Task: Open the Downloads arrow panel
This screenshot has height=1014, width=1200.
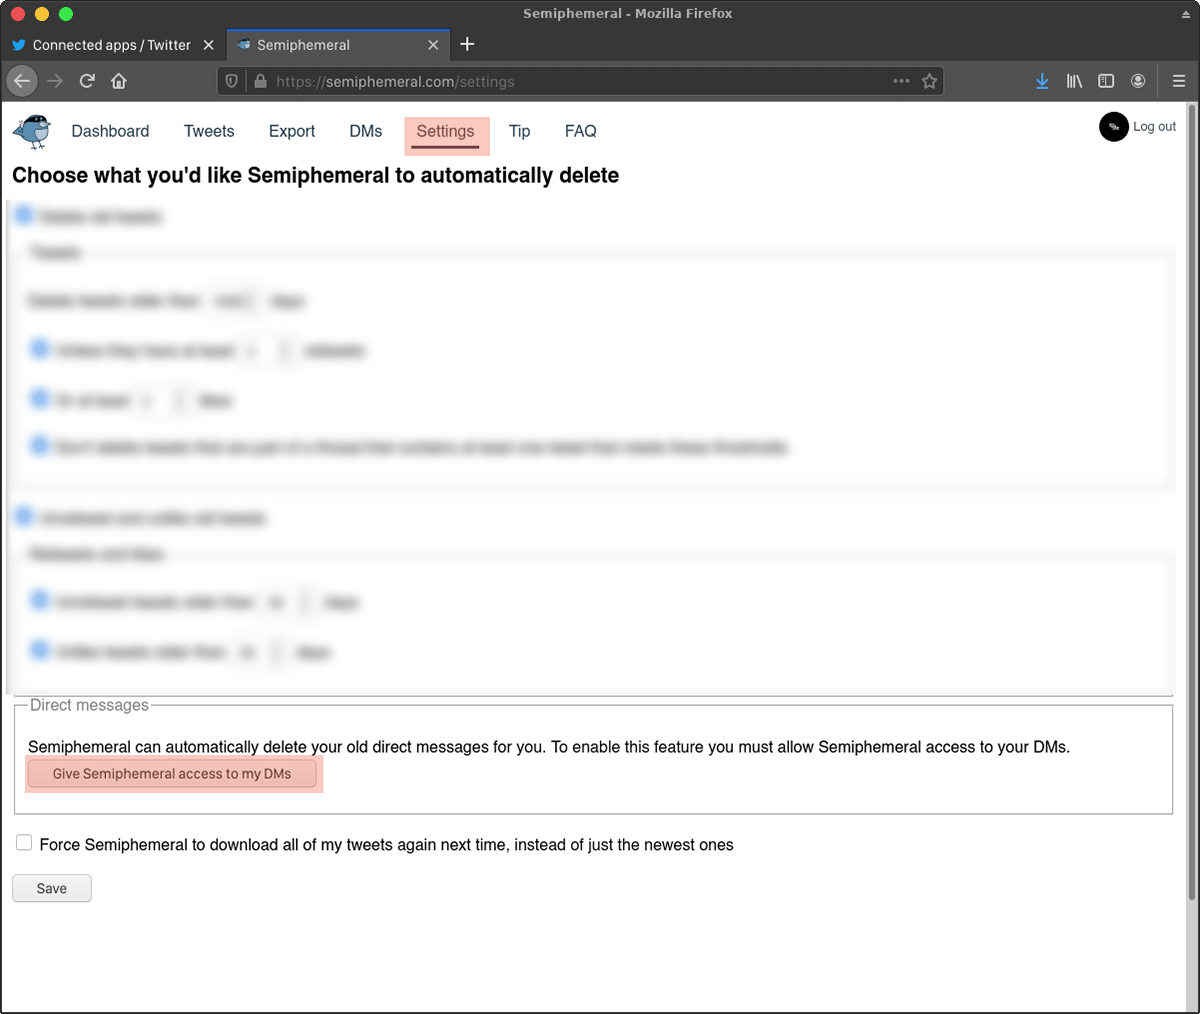Action: pos(1042,81)
